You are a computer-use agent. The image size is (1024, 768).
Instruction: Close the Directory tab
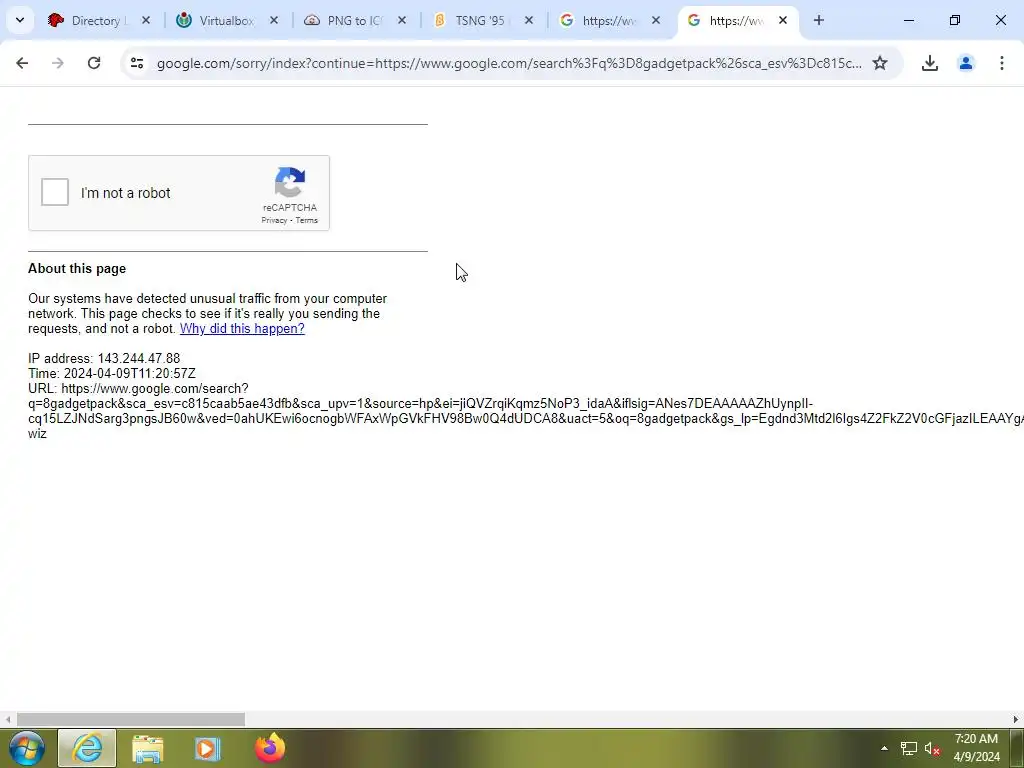coord(146,21)
